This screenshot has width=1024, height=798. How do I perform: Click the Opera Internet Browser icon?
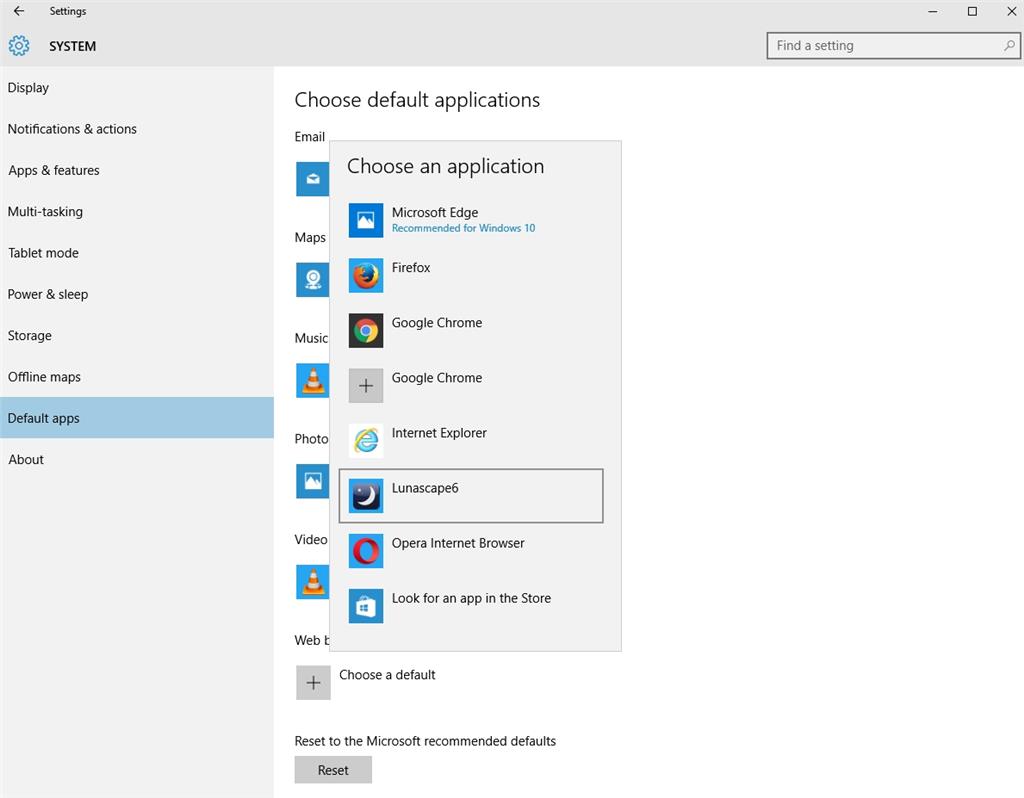[366, 551]
